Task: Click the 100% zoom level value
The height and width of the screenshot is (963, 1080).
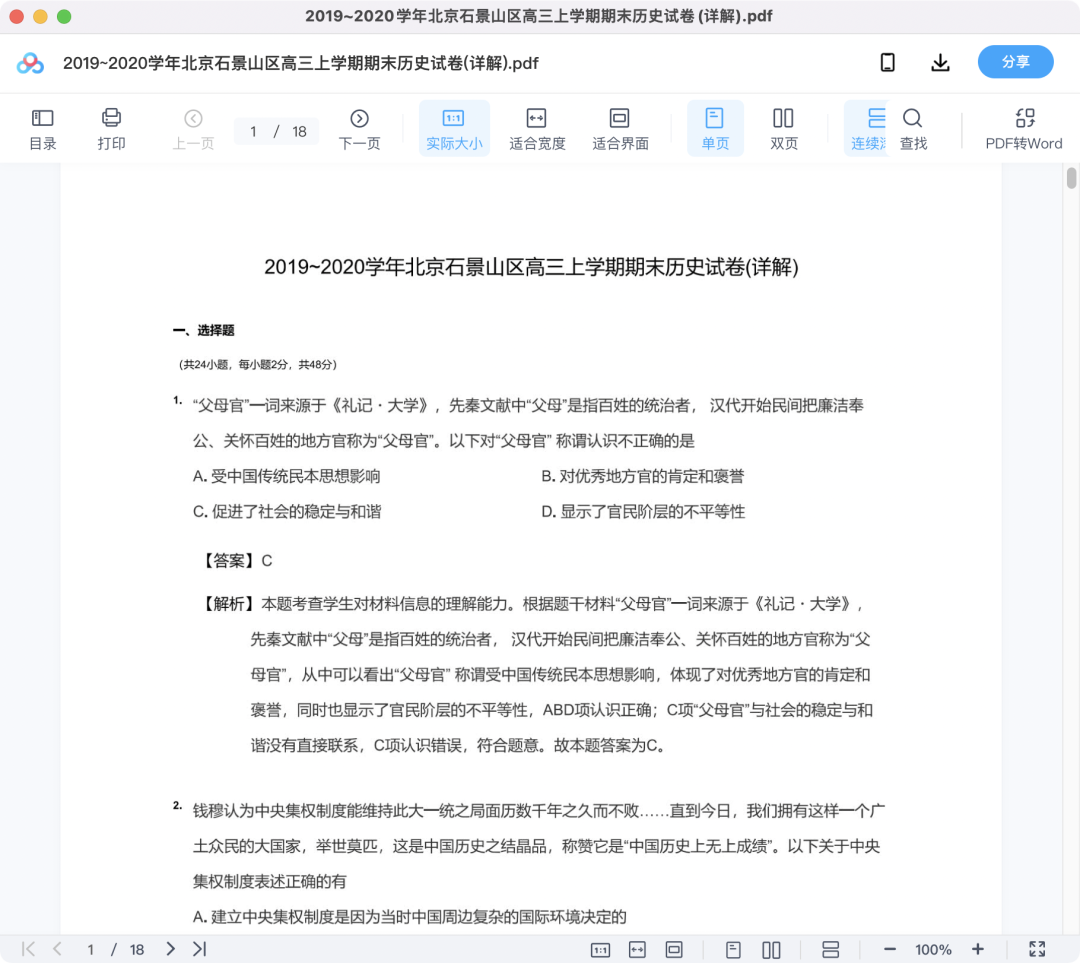Action: tap(933, 950)
